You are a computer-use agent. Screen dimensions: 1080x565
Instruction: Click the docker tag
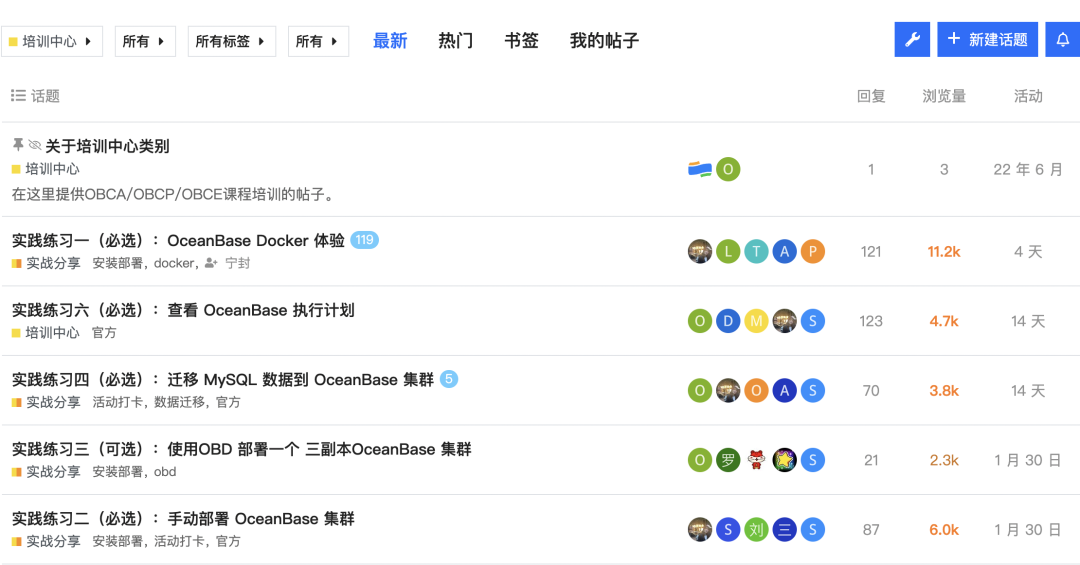[174, 263]
